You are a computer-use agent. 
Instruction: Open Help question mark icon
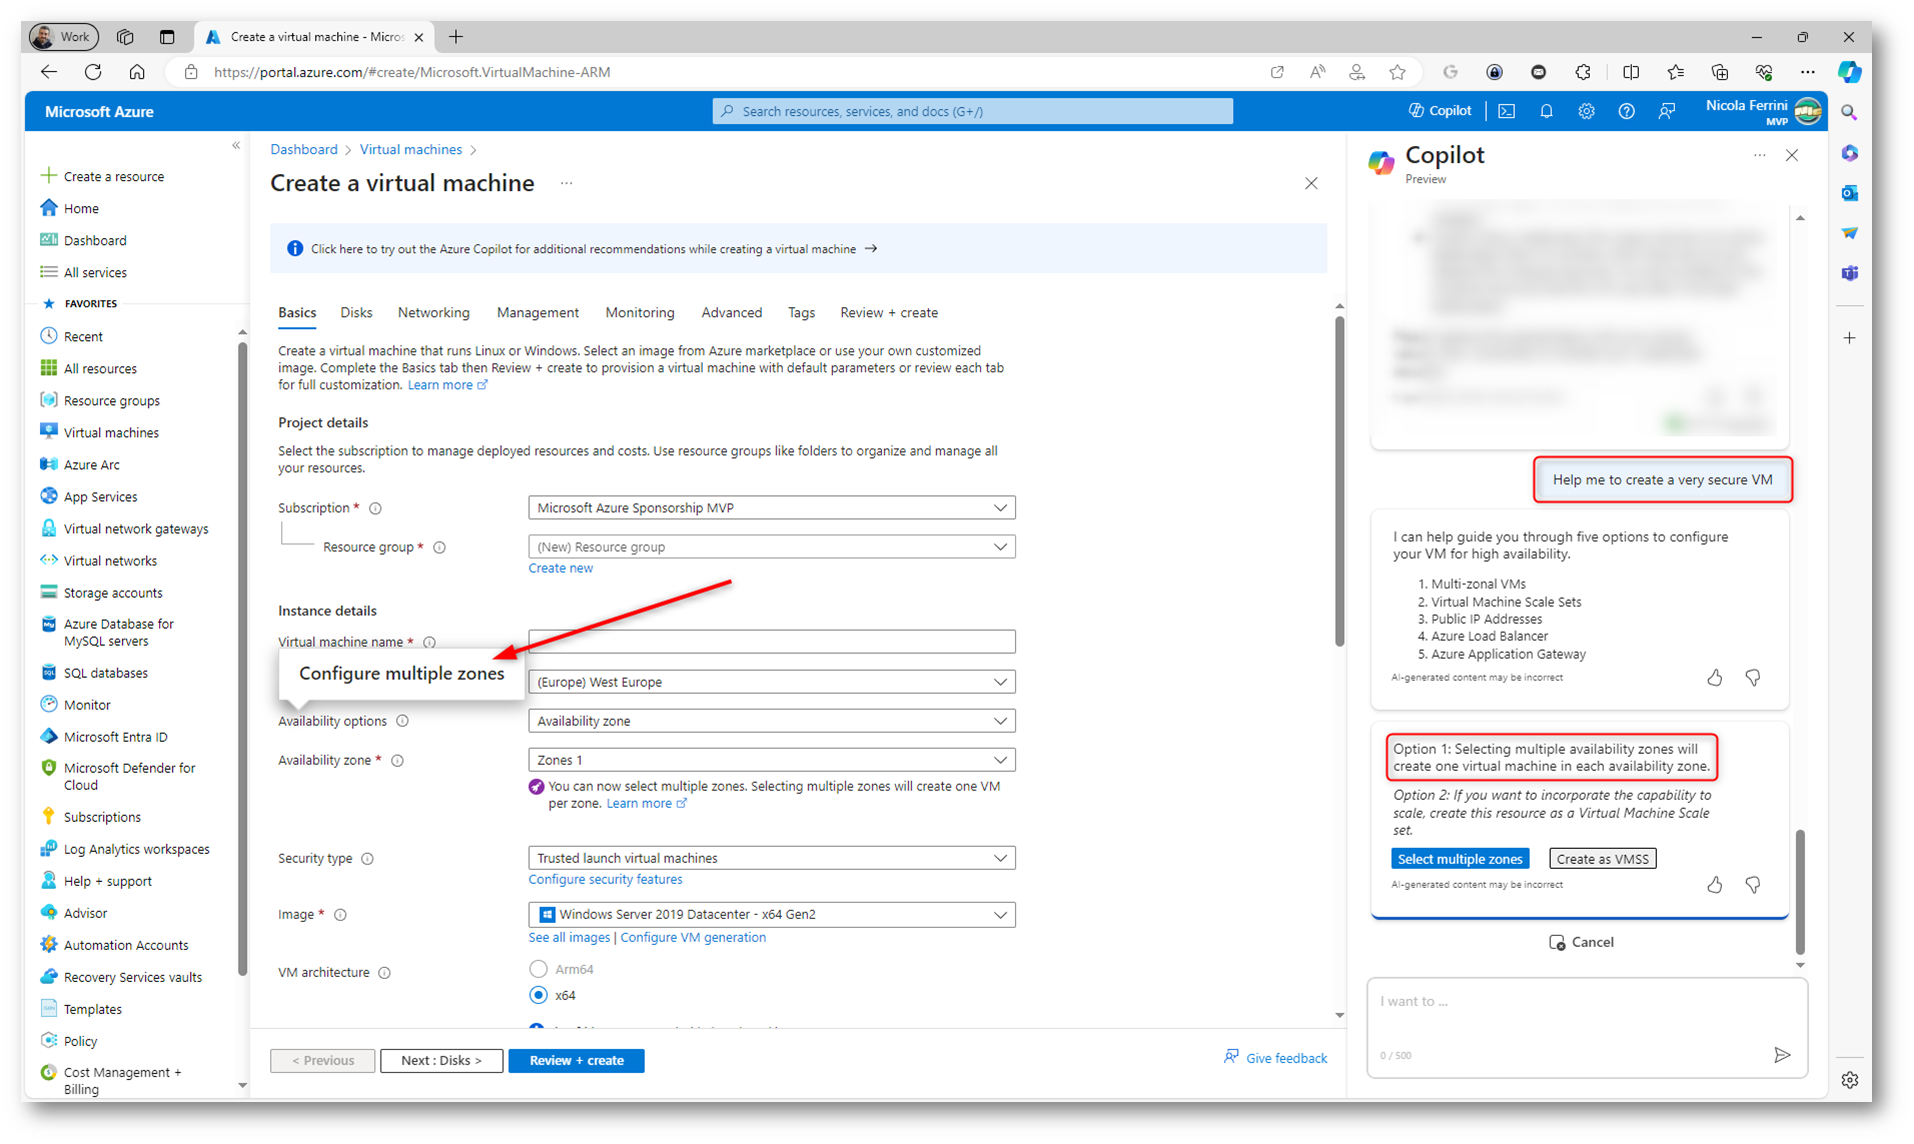(1626, 111)
